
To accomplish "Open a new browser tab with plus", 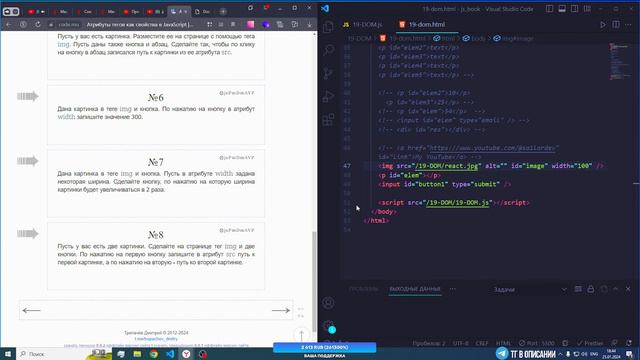I will pyautogui.click(x=223, y=12).
